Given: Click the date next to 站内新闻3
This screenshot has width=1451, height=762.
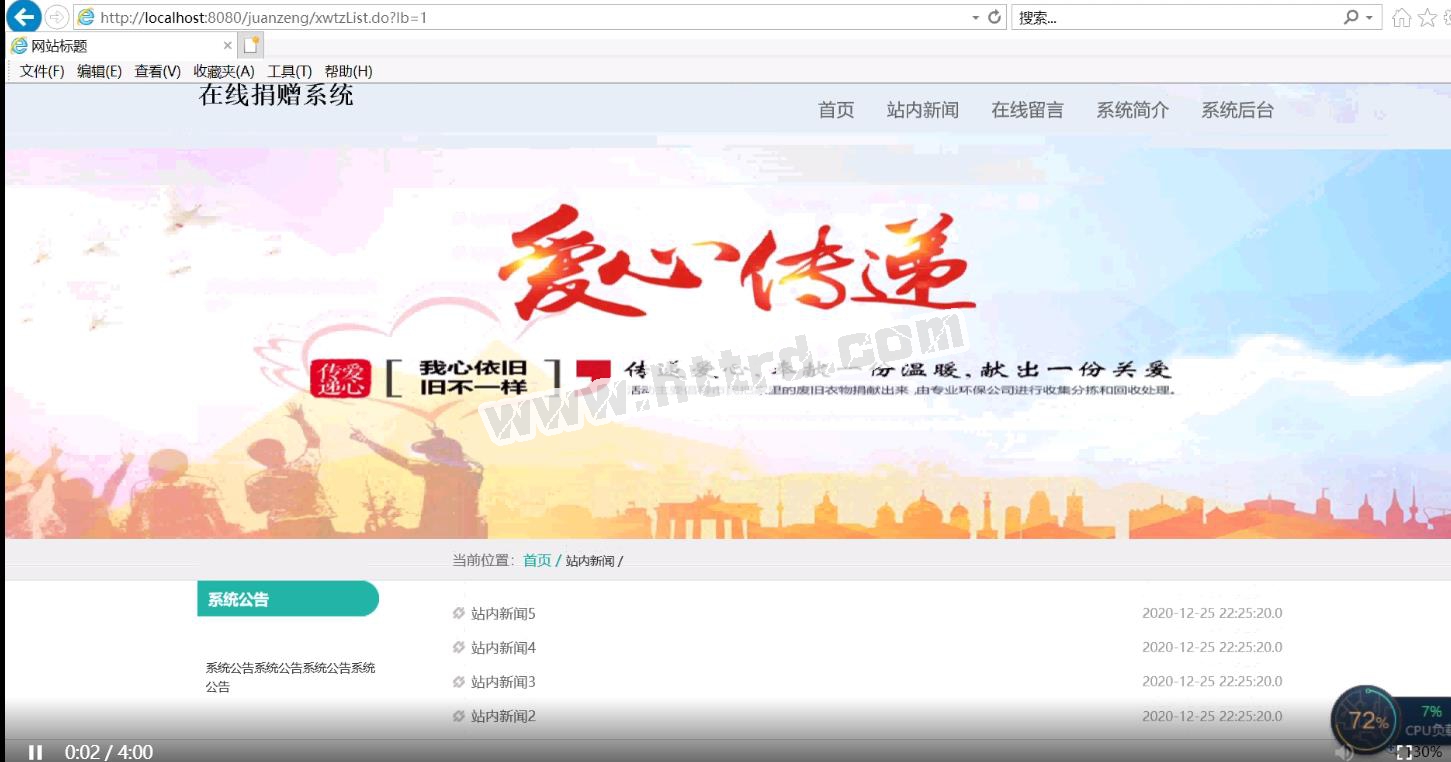Looking at the screenshot, I should tap(1212, 681).
